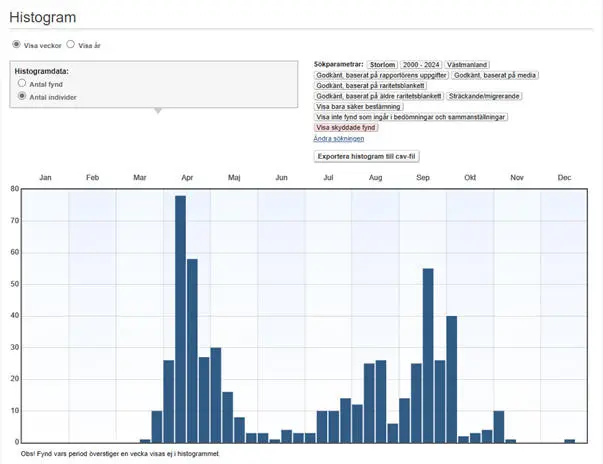Click the '2000 - 2024' parameter tag
The image size is (603, 464).
(x=420, y=64)
